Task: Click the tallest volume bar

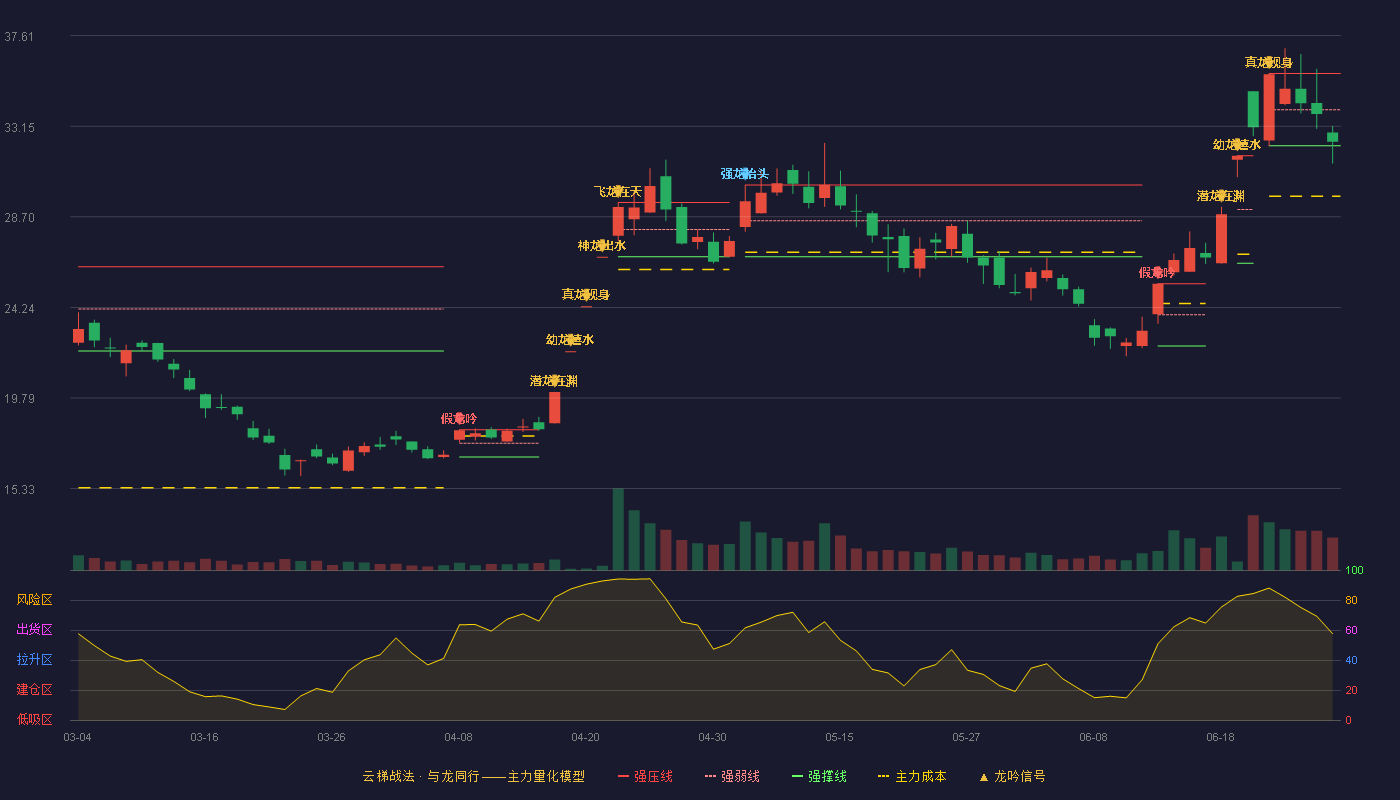Action: 618,529
